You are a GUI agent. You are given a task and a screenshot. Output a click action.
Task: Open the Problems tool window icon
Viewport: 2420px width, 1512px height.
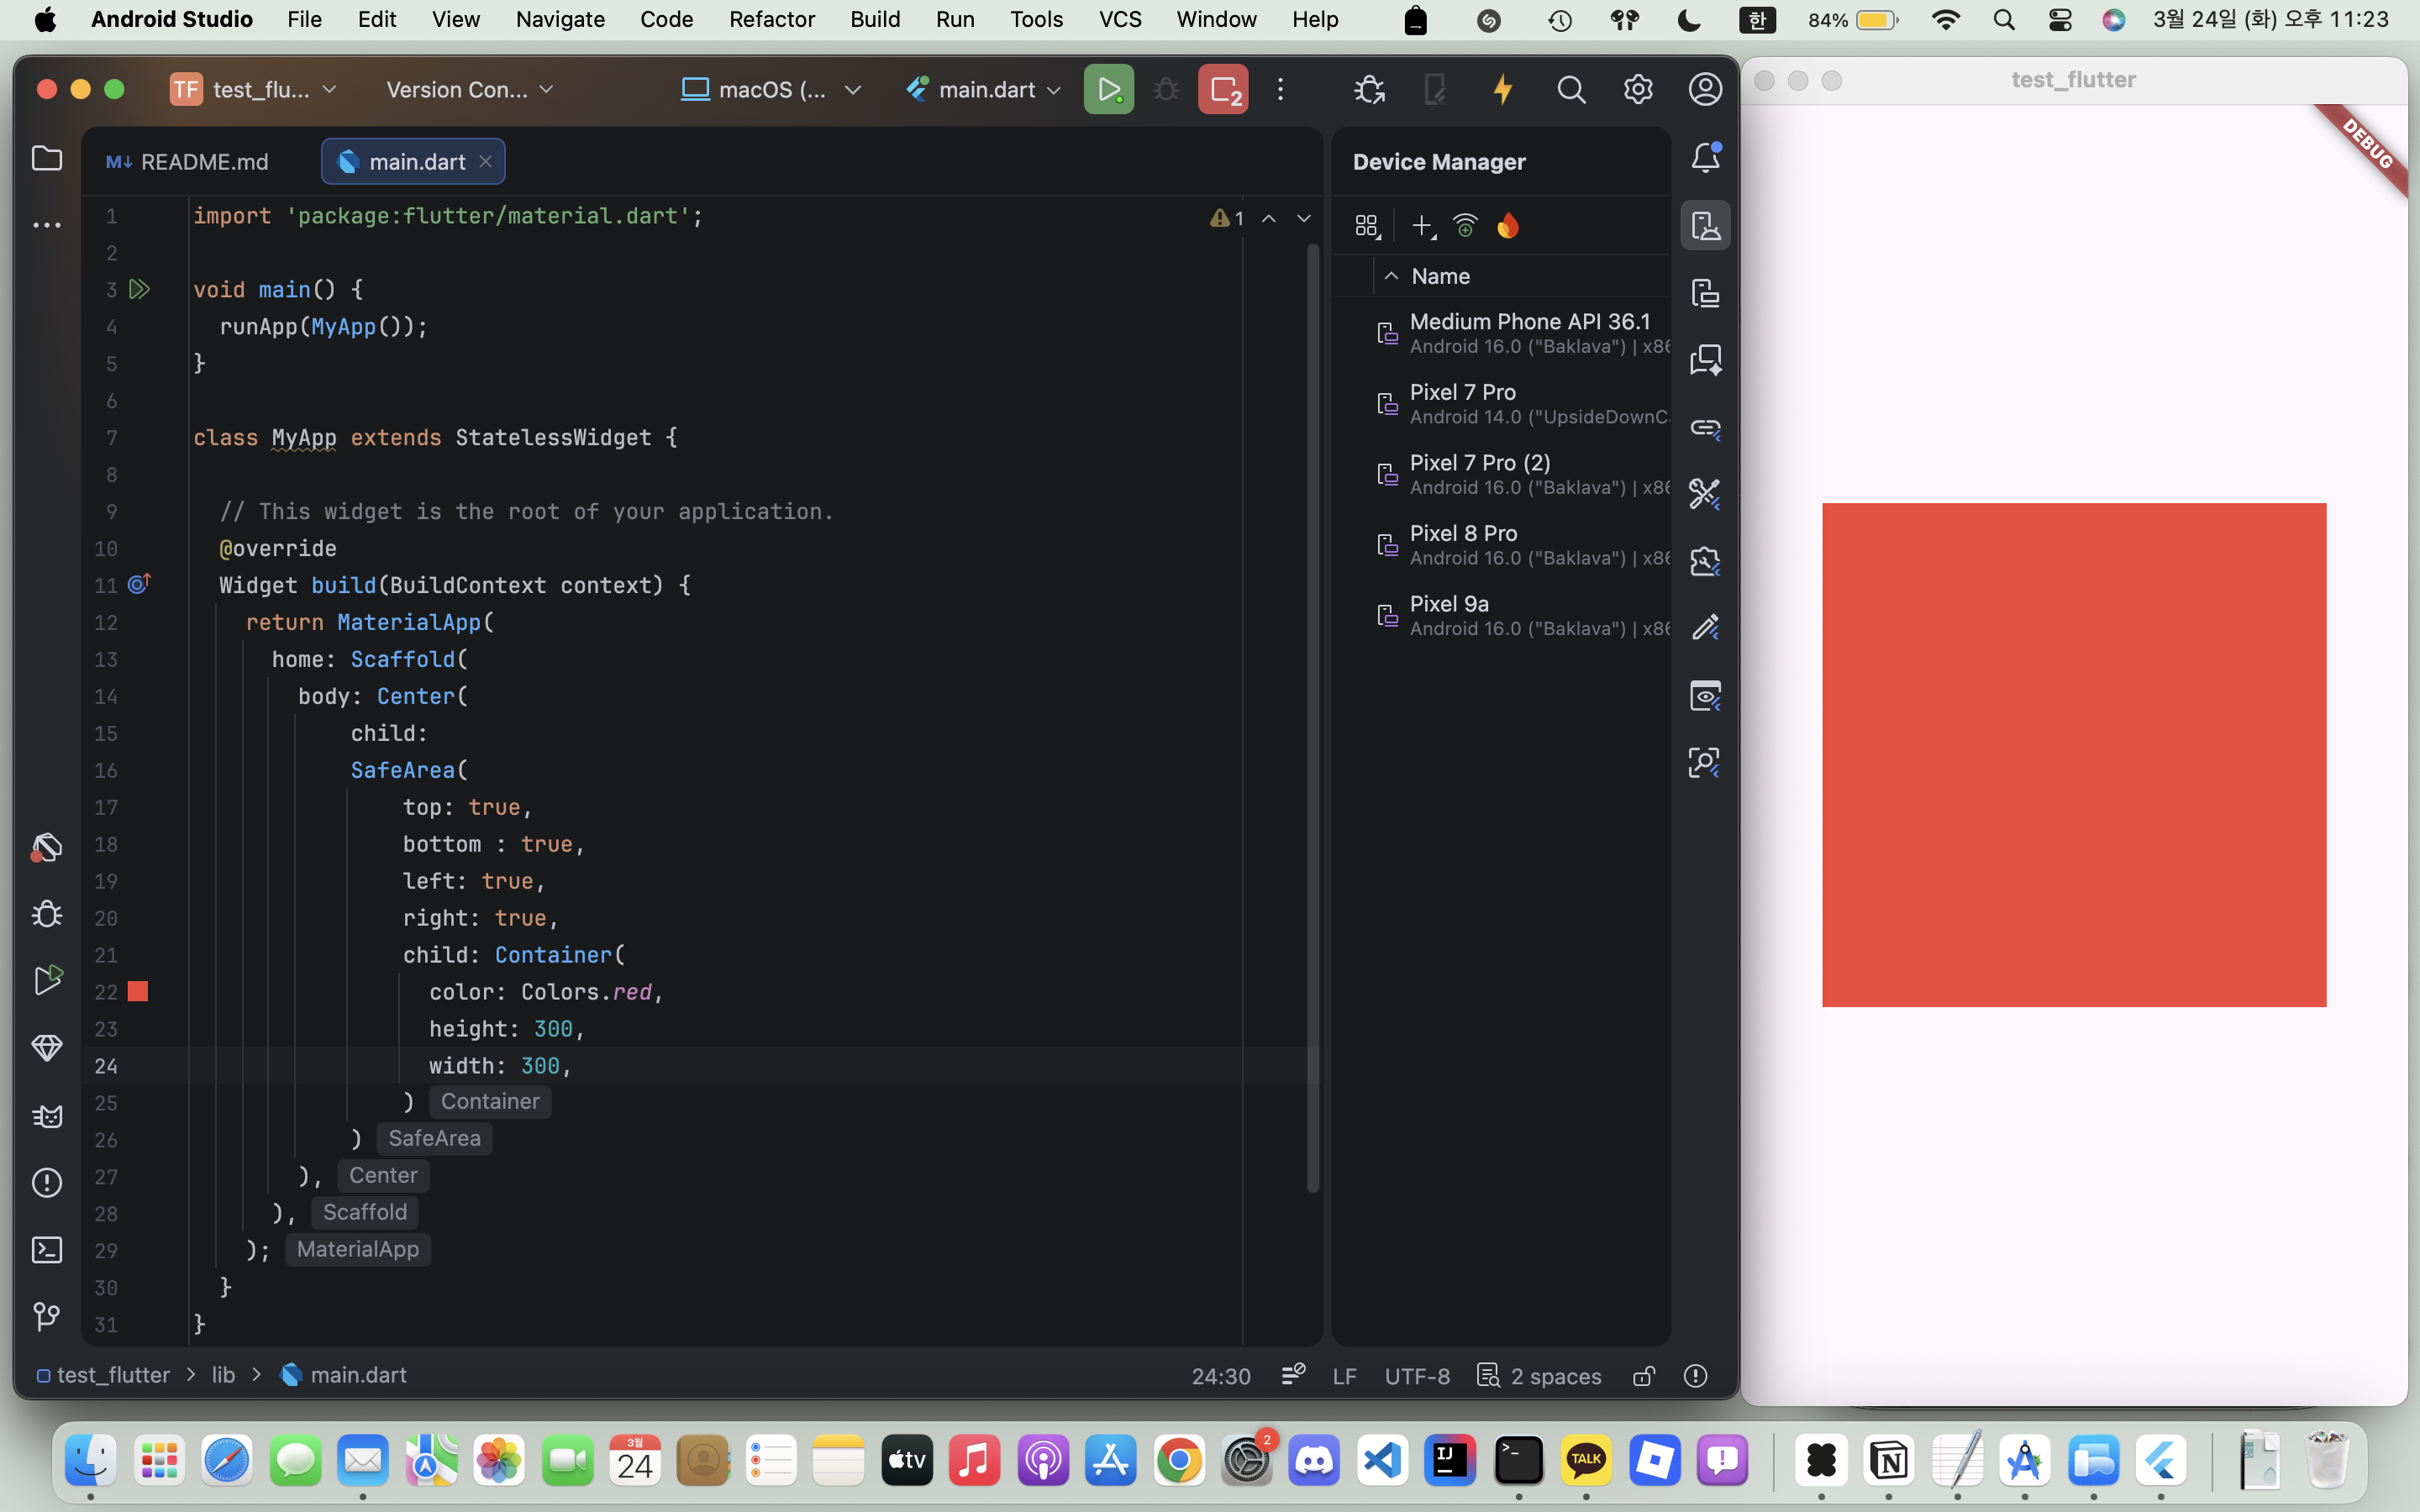(x=47, y=1183)
